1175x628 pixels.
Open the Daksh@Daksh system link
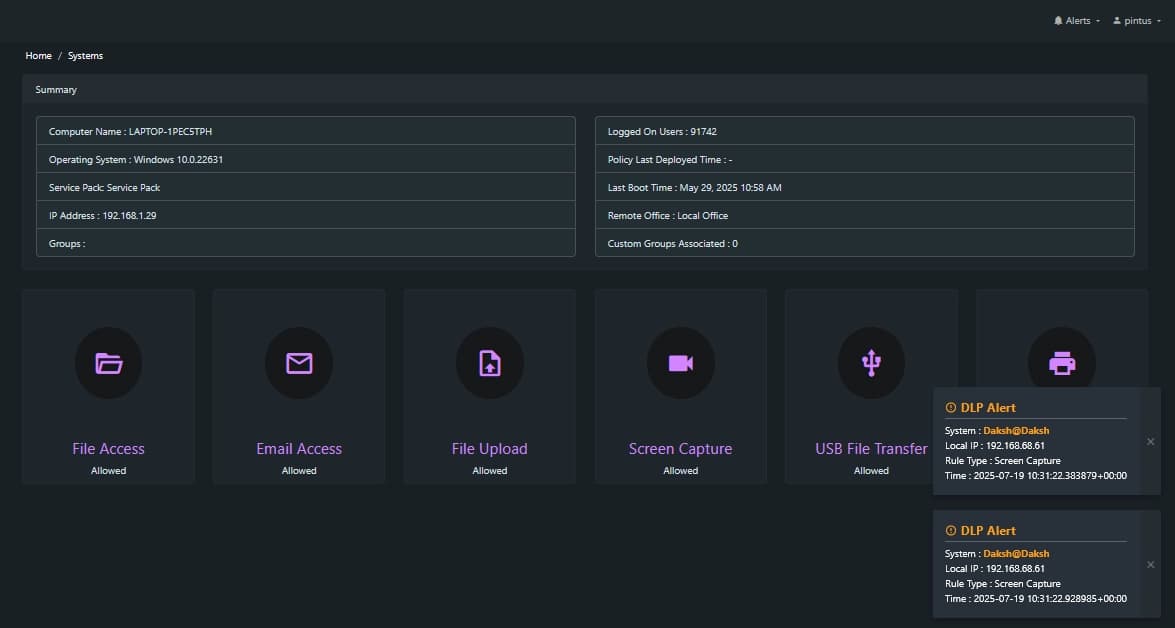(1016, 430)
